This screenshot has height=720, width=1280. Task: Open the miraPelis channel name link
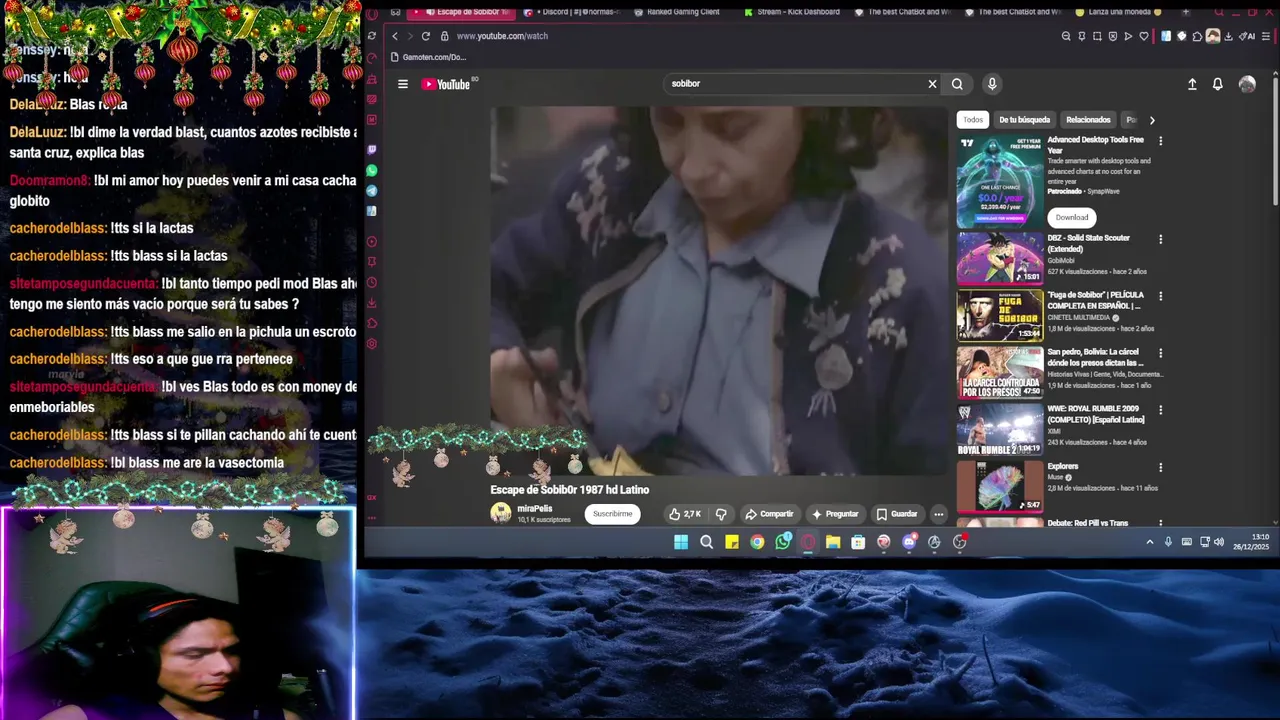535,509
